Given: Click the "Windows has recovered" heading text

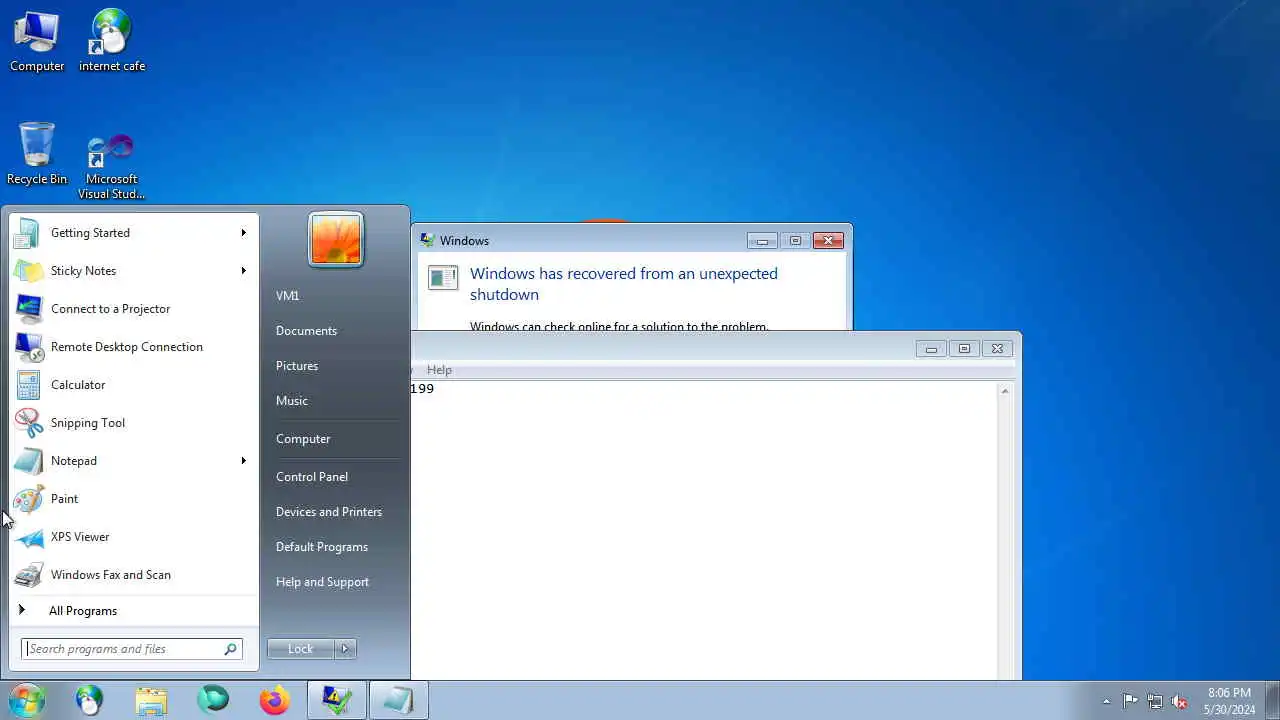Looking at the screenshot, I should pyautogui.click(x=624, y=284).
